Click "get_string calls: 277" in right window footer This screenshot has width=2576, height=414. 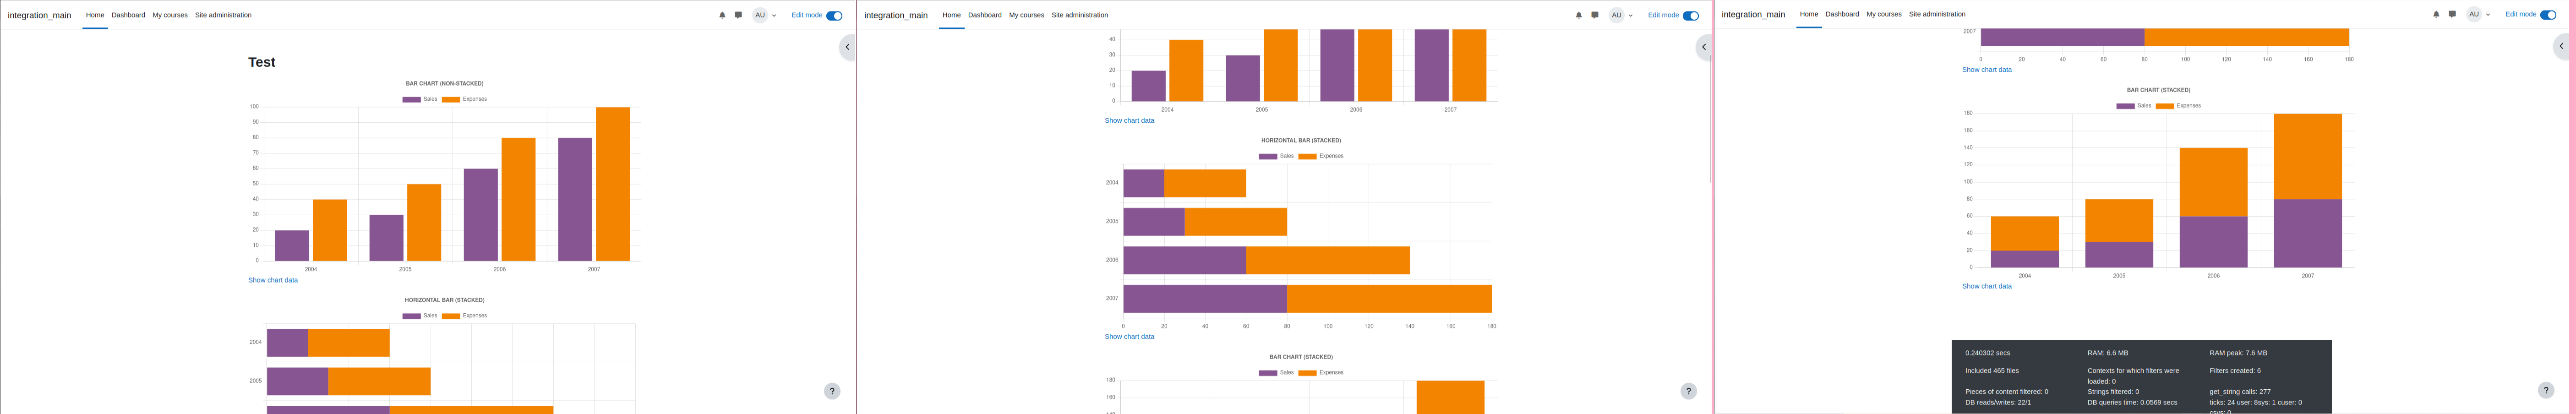point(2240,392)
